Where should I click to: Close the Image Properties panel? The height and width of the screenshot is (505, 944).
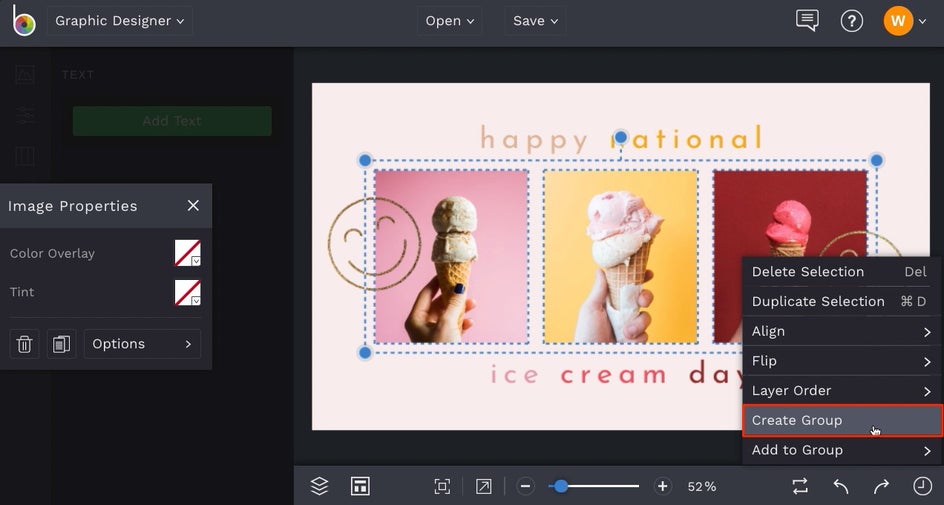click(x=193, y=206)
